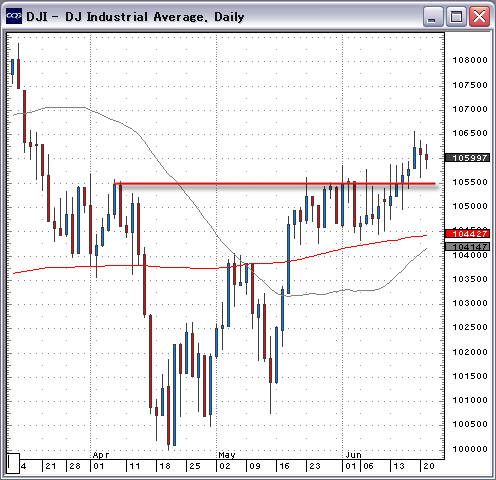This screenshot has width=496, height=480.
Task: Click the red moving average value 104427
Action: [468, 234]
